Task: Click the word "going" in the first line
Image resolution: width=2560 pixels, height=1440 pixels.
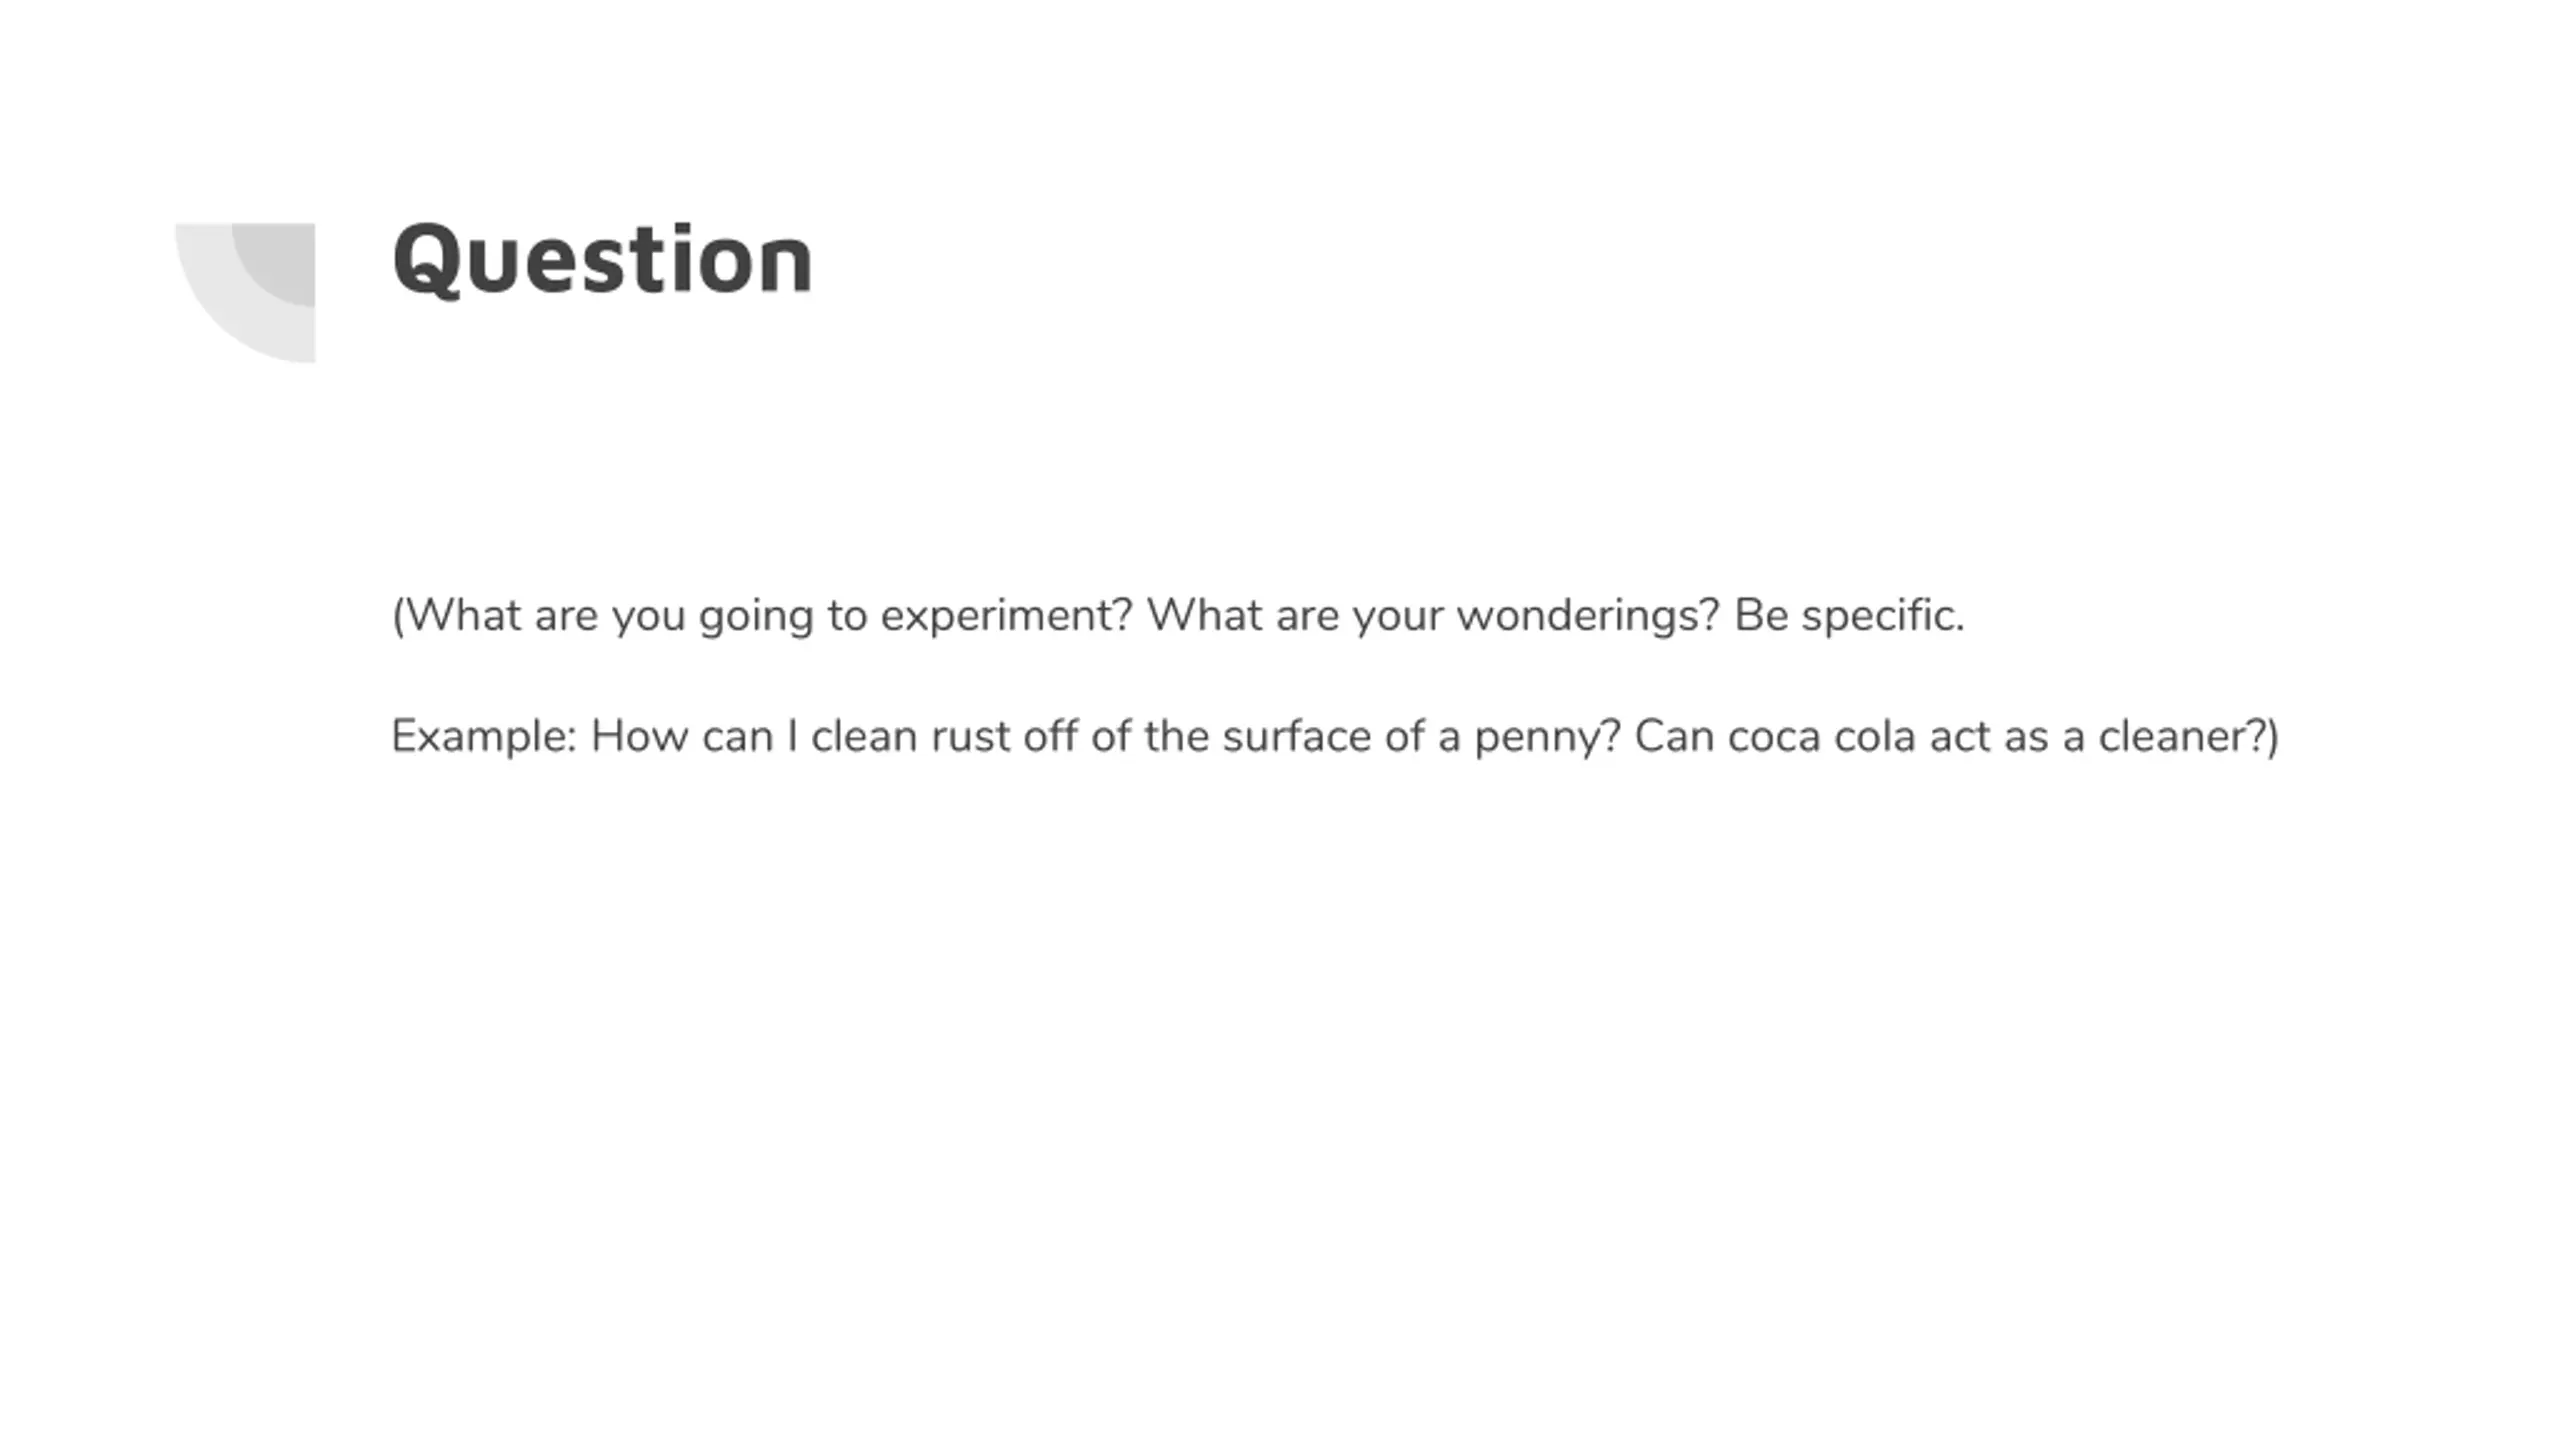Action: [756, 616]
